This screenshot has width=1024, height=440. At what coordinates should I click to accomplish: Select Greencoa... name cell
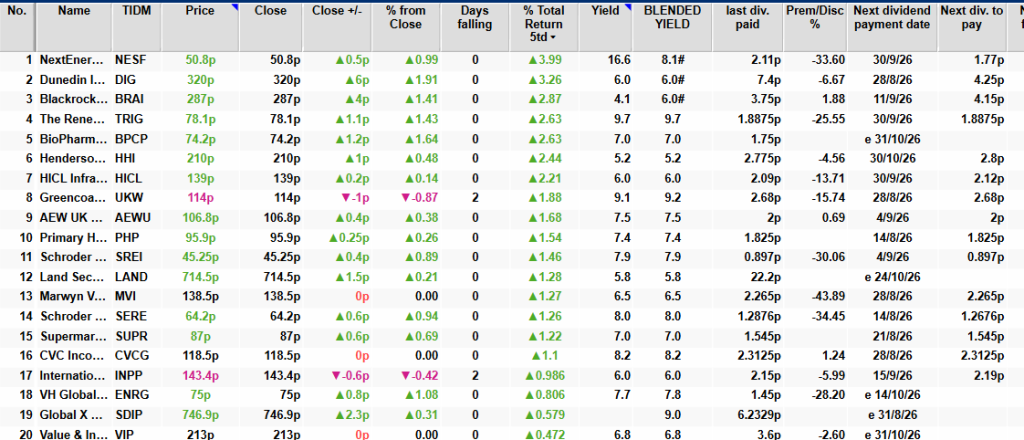click(72, 198)
